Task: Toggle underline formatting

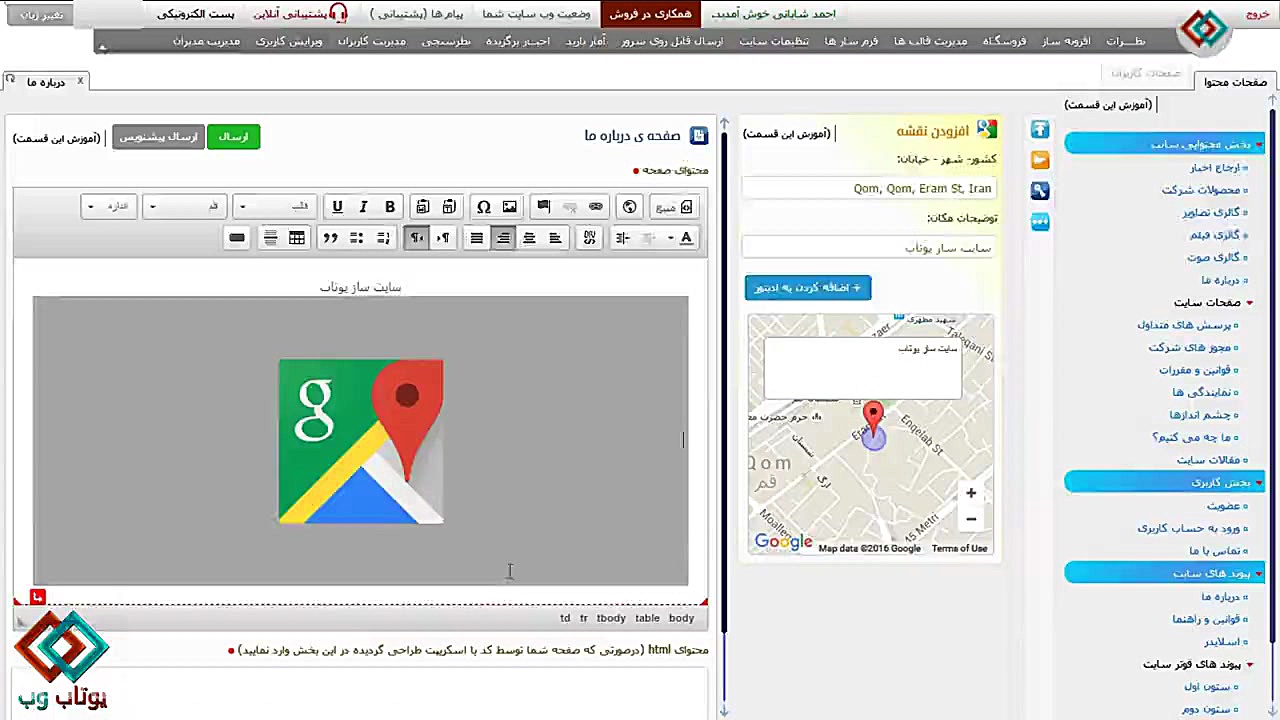Action: 337,207
